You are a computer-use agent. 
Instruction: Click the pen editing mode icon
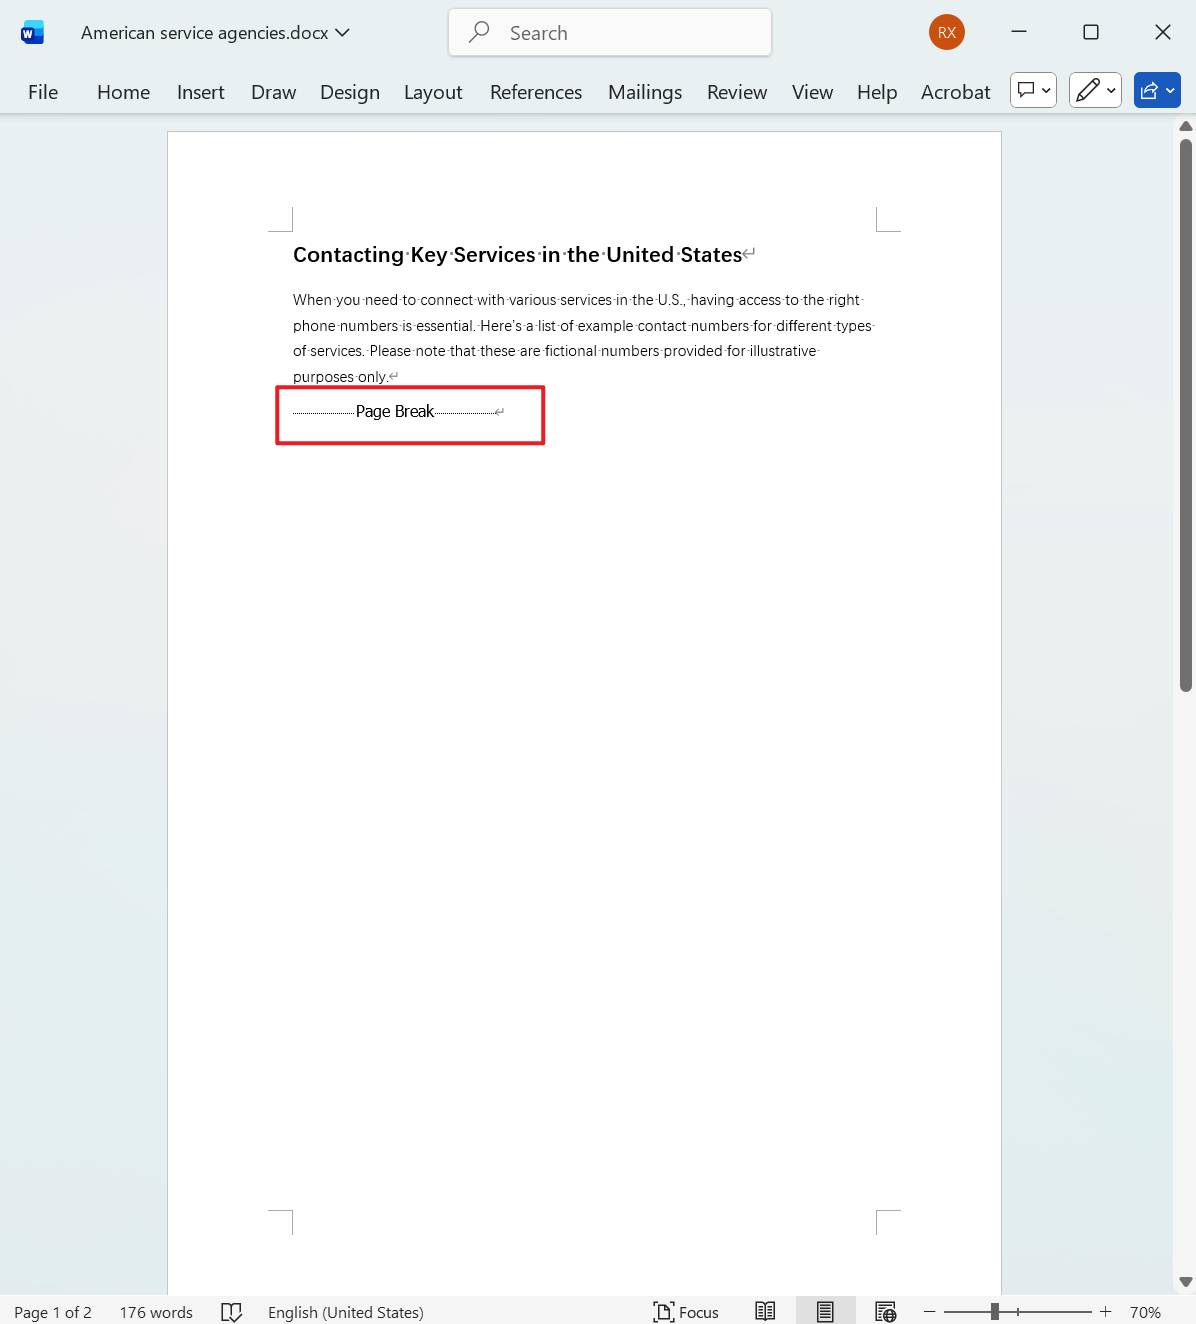[x=1088, y=90]
